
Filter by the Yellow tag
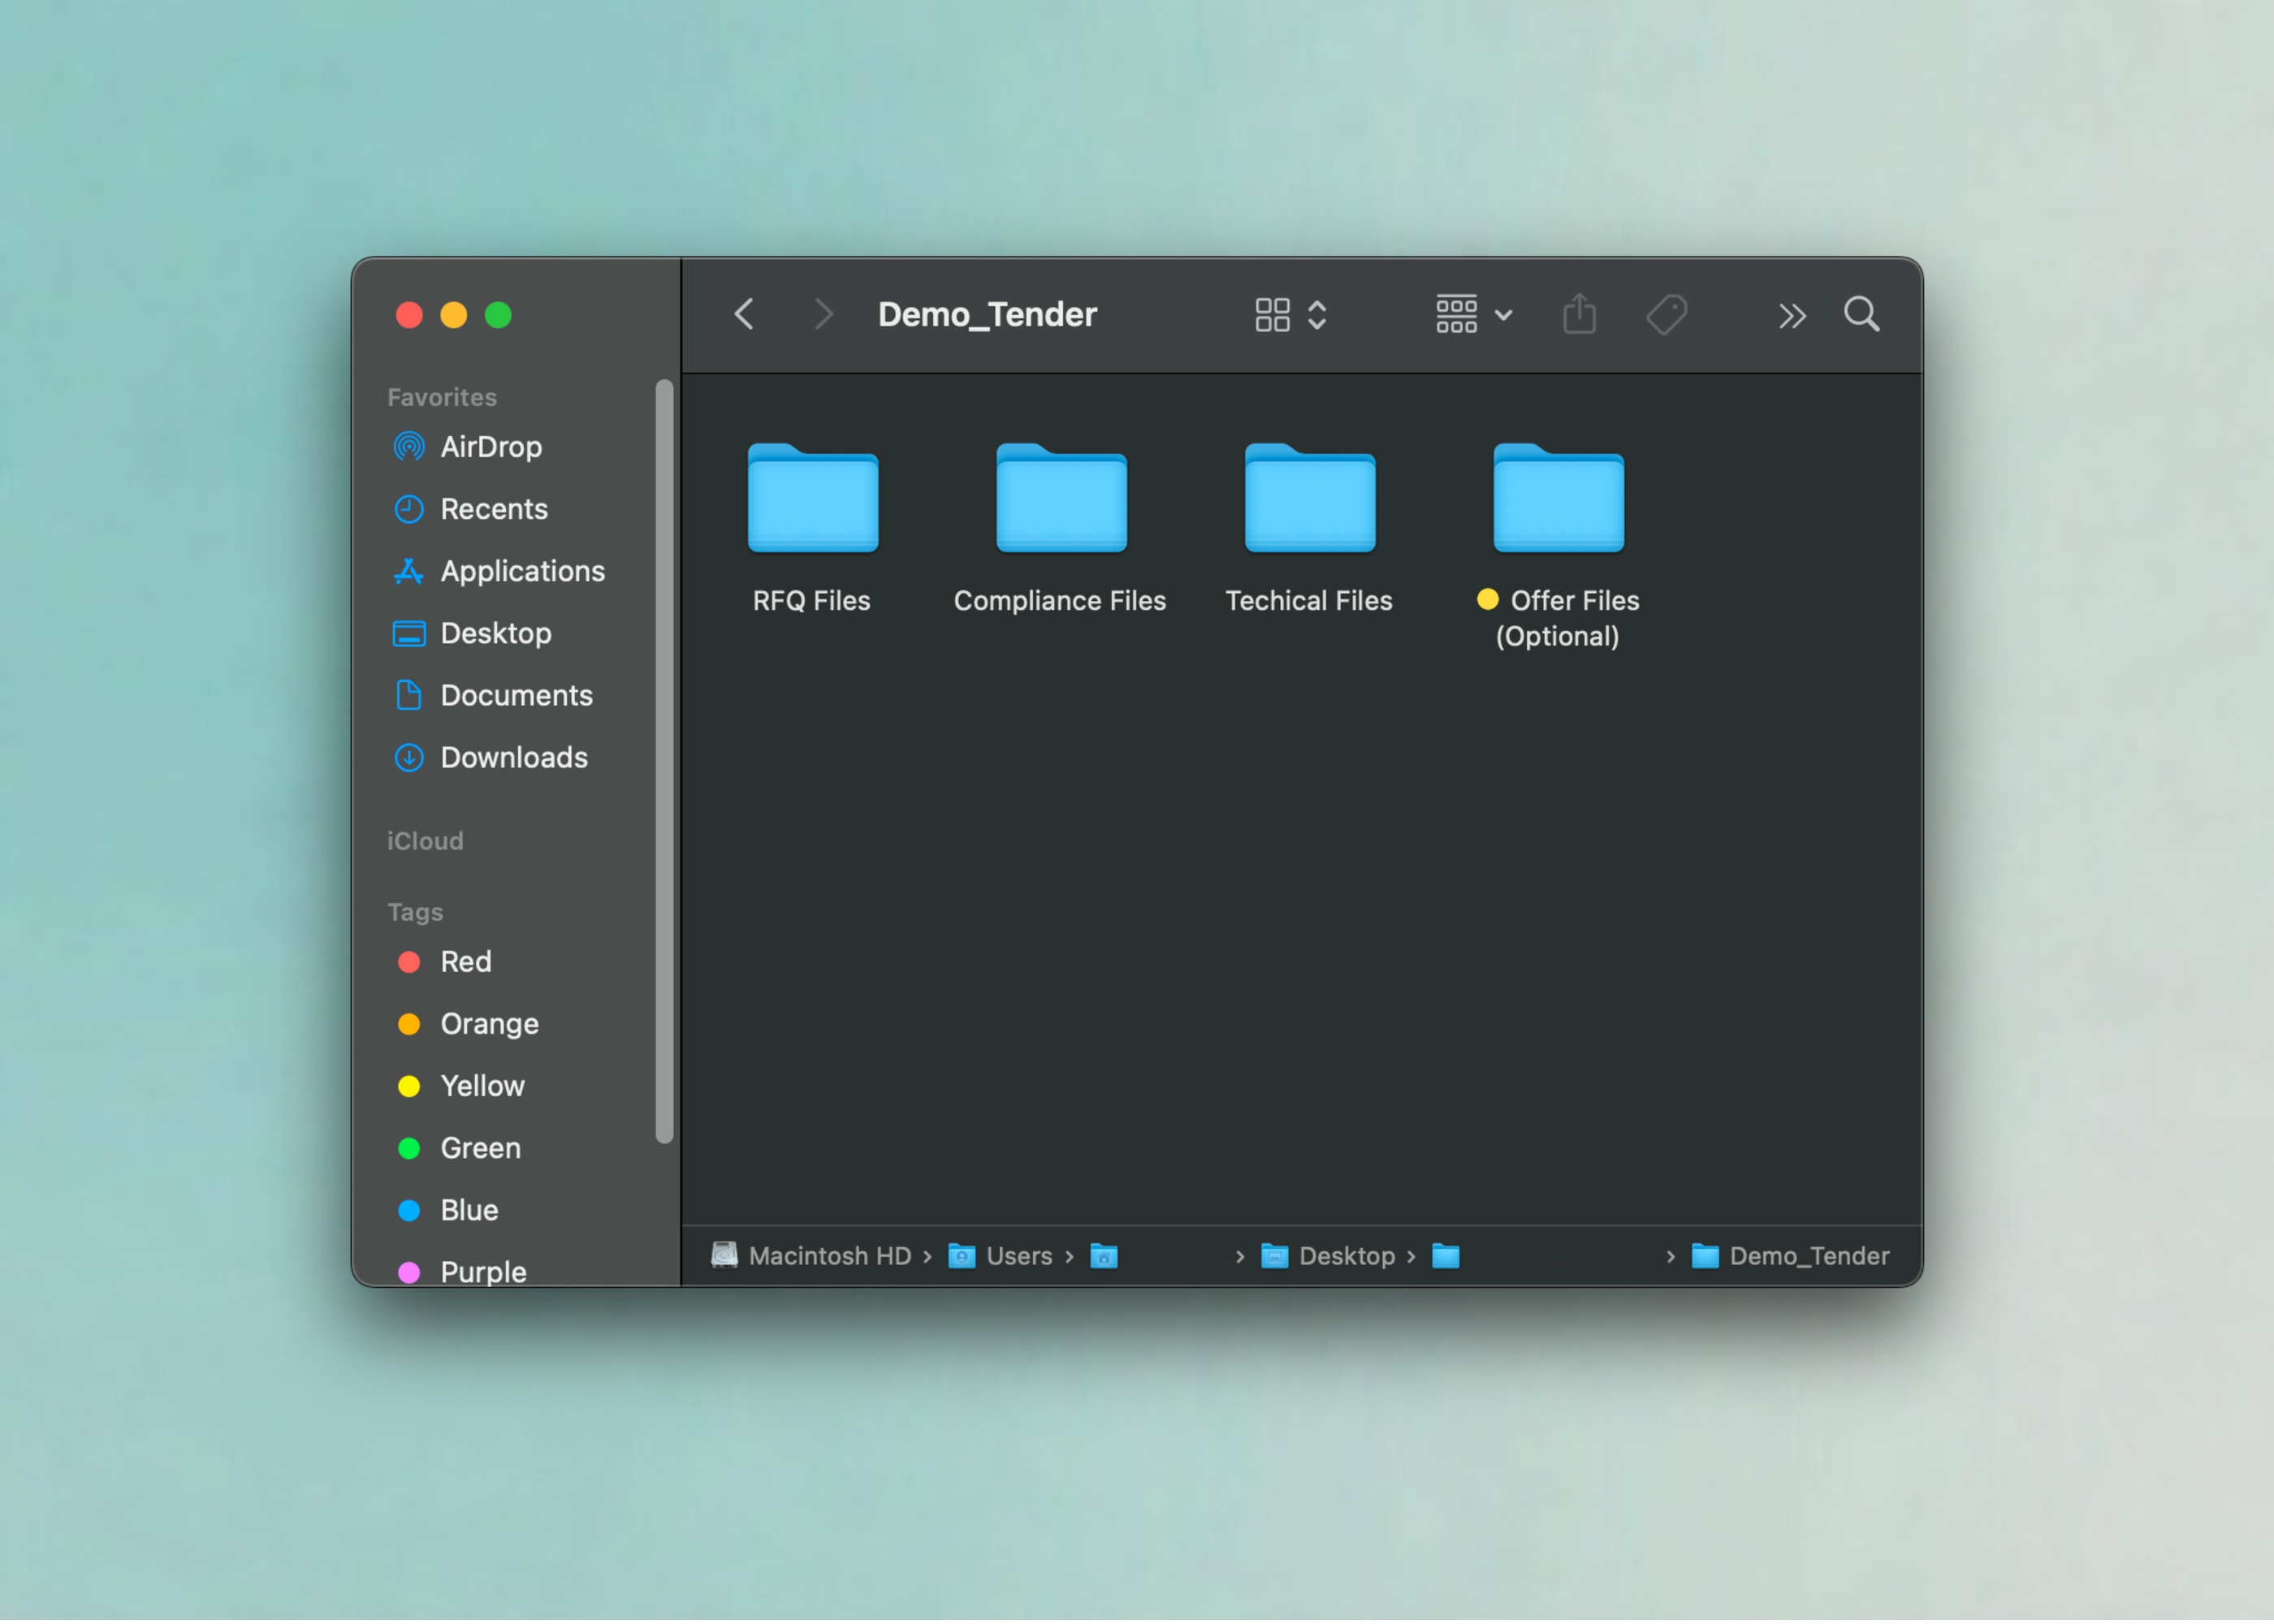(481, 1086)
